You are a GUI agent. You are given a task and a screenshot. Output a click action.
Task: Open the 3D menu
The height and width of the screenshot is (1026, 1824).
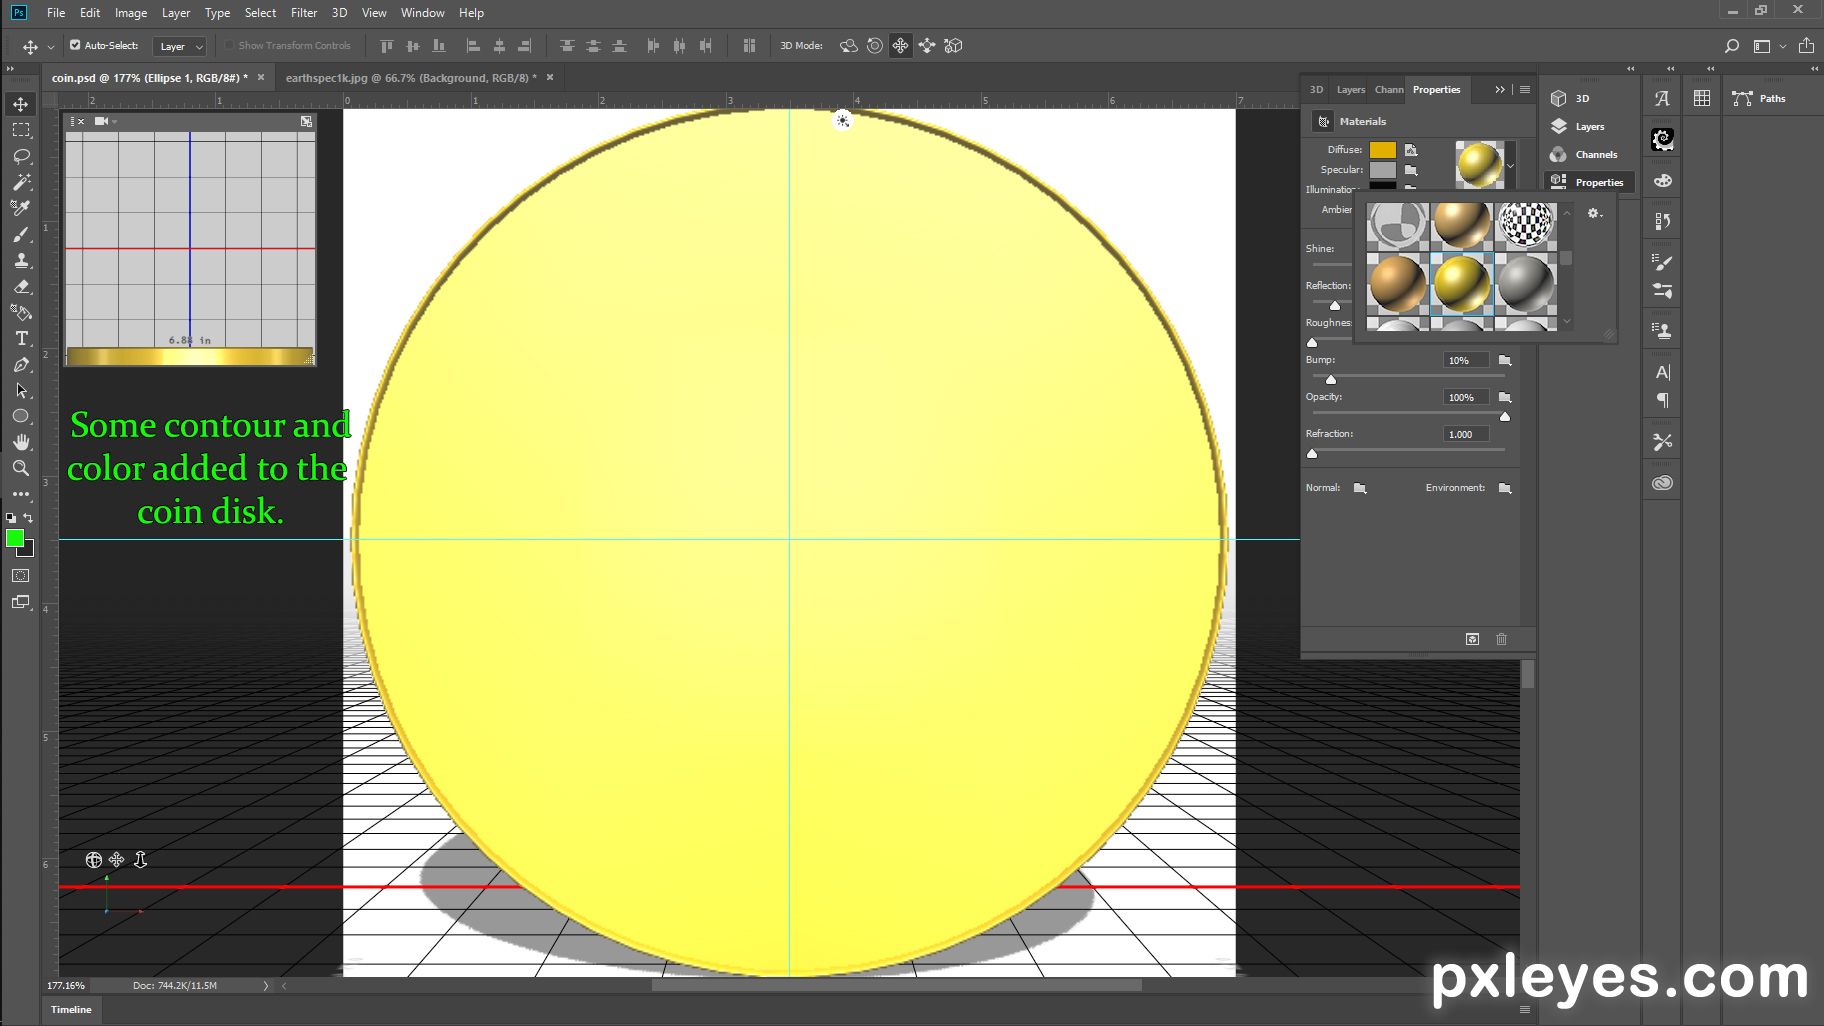click(x=339, y=13)
